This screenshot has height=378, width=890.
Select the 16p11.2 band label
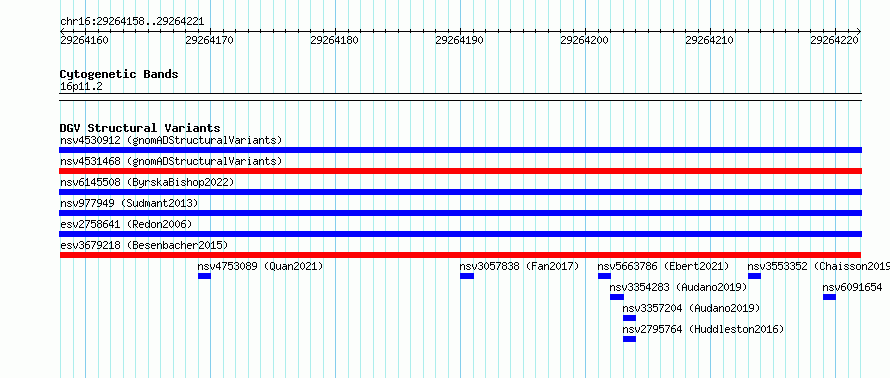[81, 87]
